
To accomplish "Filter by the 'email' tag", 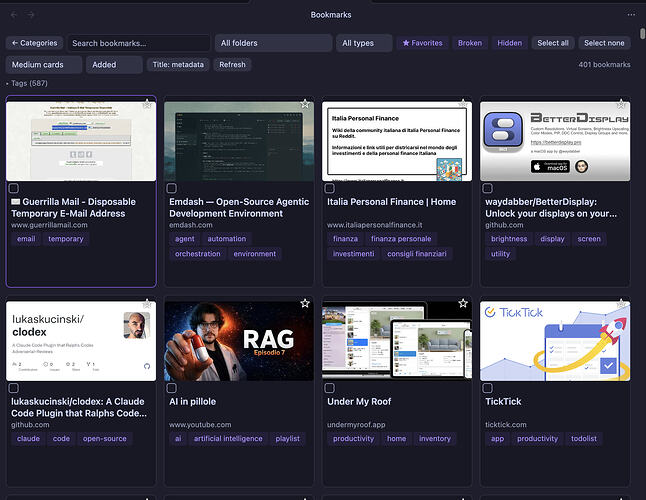I will point(26,239).
